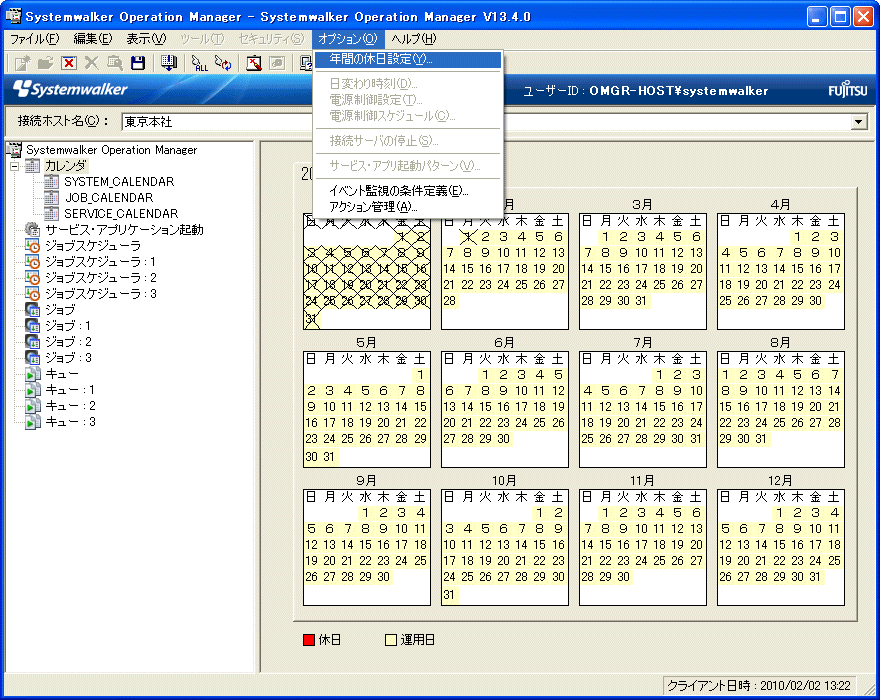This screenshot has width=880, height=700.
Task: Click the ジョブスケジューラ clock icon without number
Action: (33, 246)
